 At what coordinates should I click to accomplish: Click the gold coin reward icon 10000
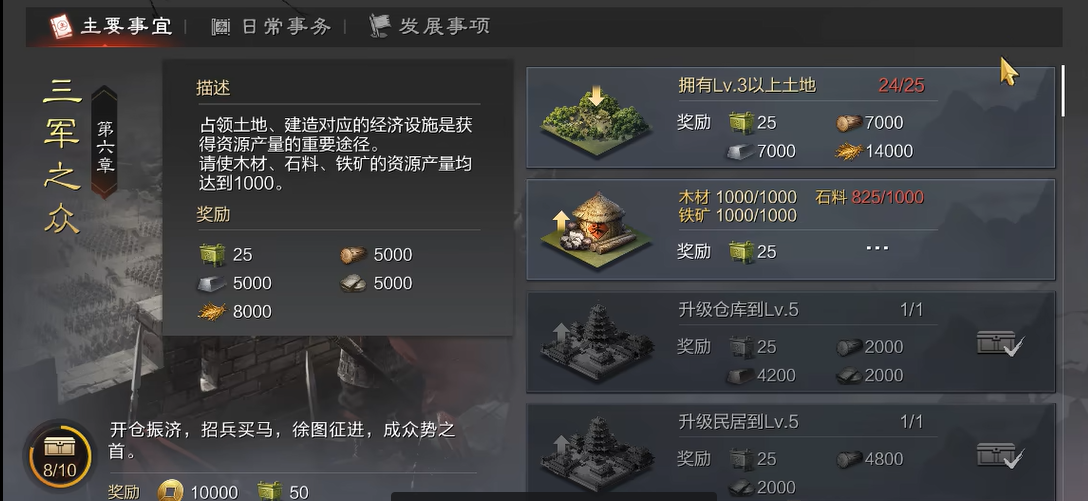pos(170,492)
